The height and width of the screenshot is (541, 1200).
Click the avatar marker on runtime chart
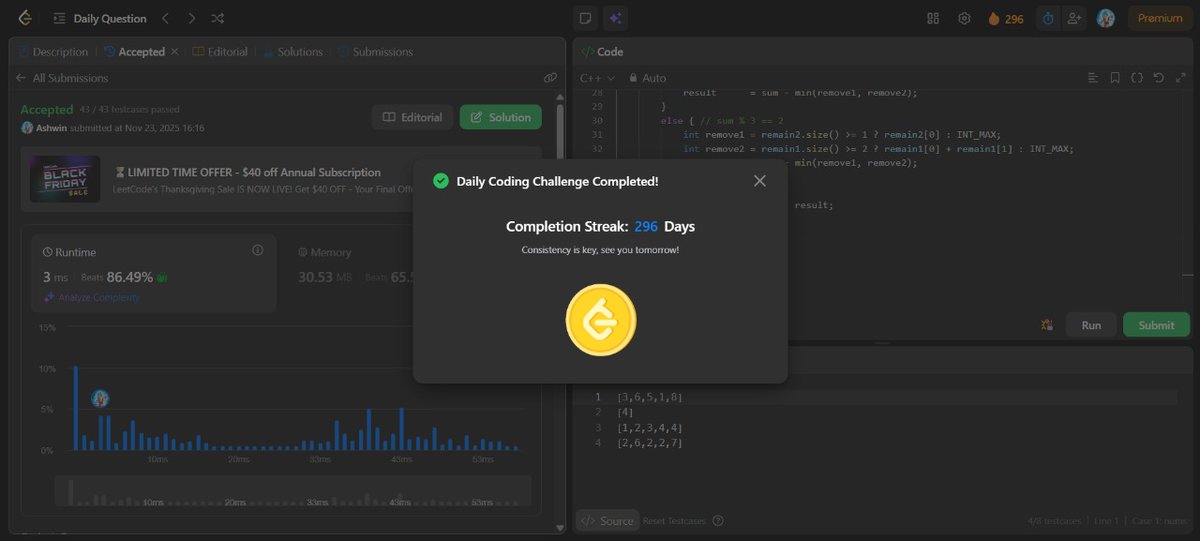100,398
